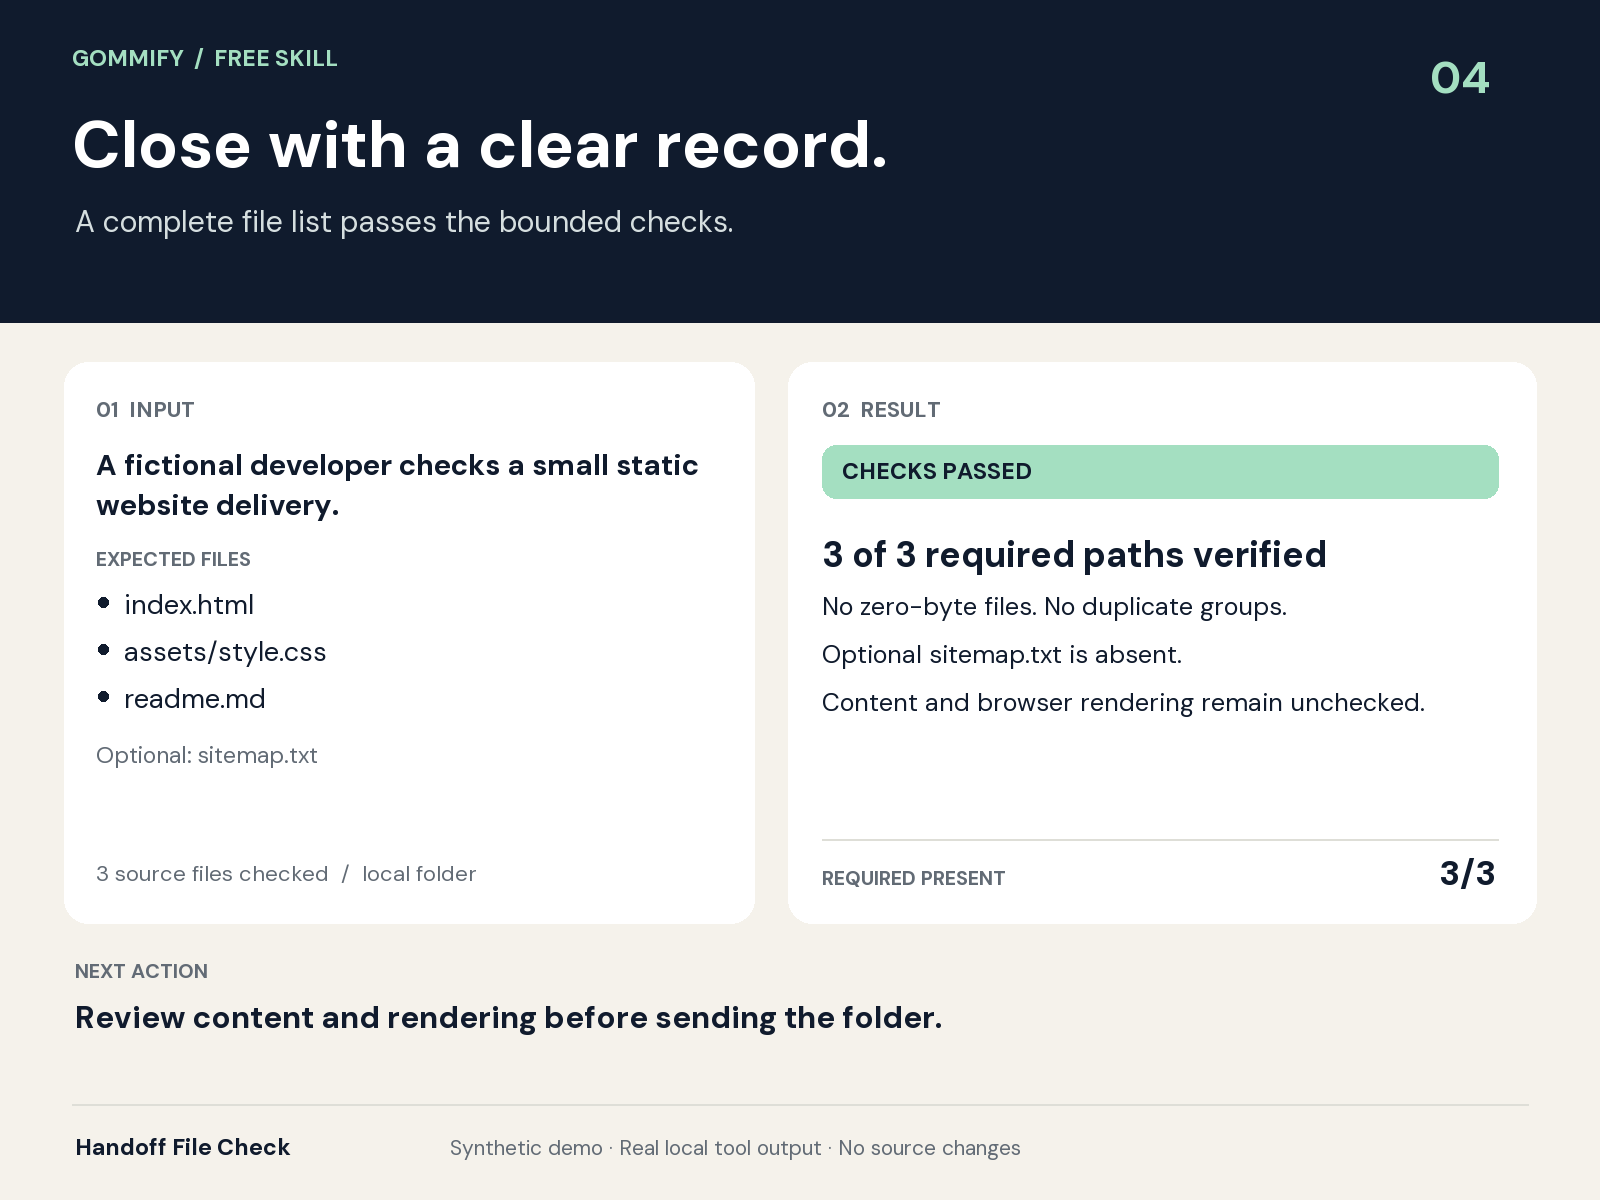
Task: Click 'Optional: sitemap.txt' note
Action: pyautogui.click(x=207, y=755)
